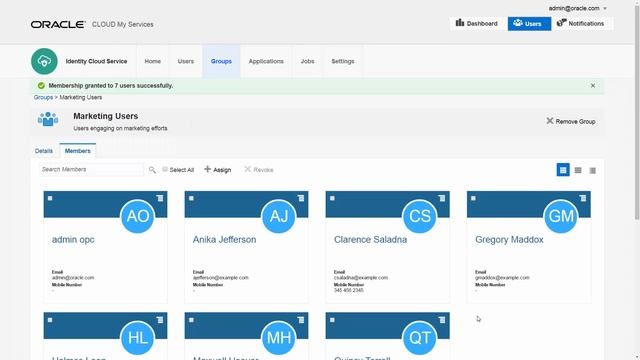Select the Members tab

[78, 151]
